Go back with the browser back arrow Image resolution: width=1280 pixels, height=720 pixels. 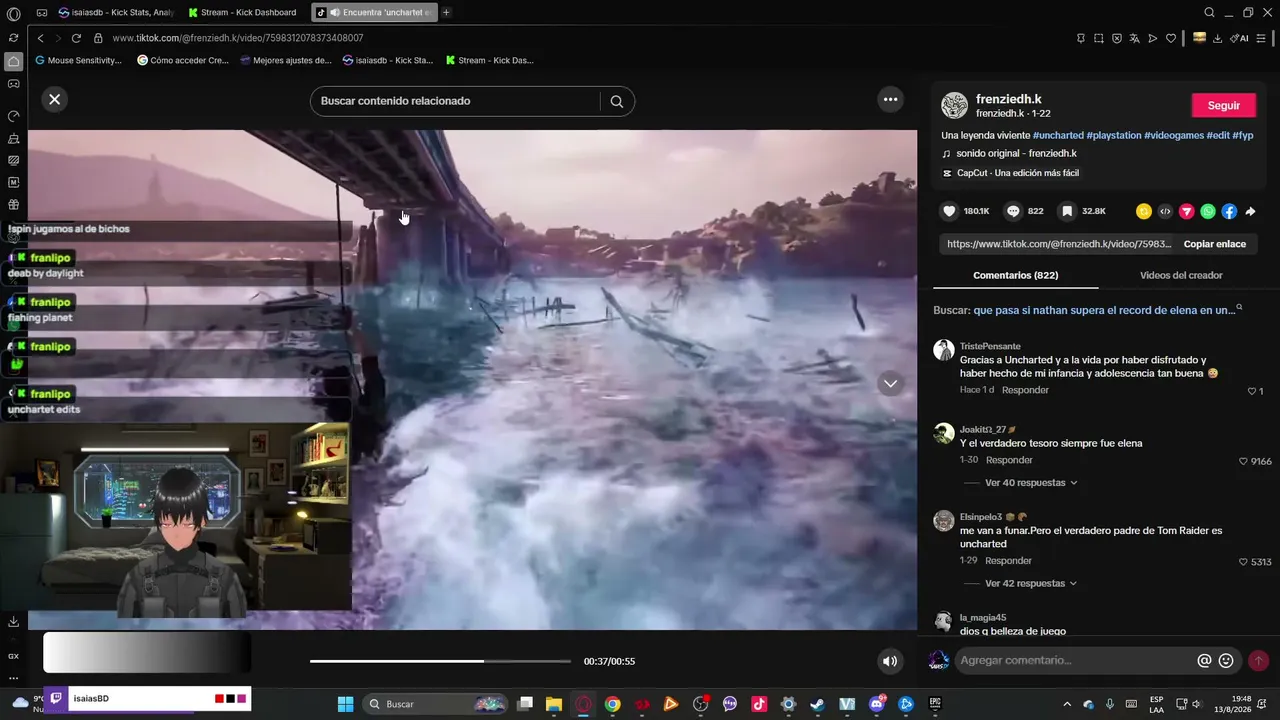point(40,38)
